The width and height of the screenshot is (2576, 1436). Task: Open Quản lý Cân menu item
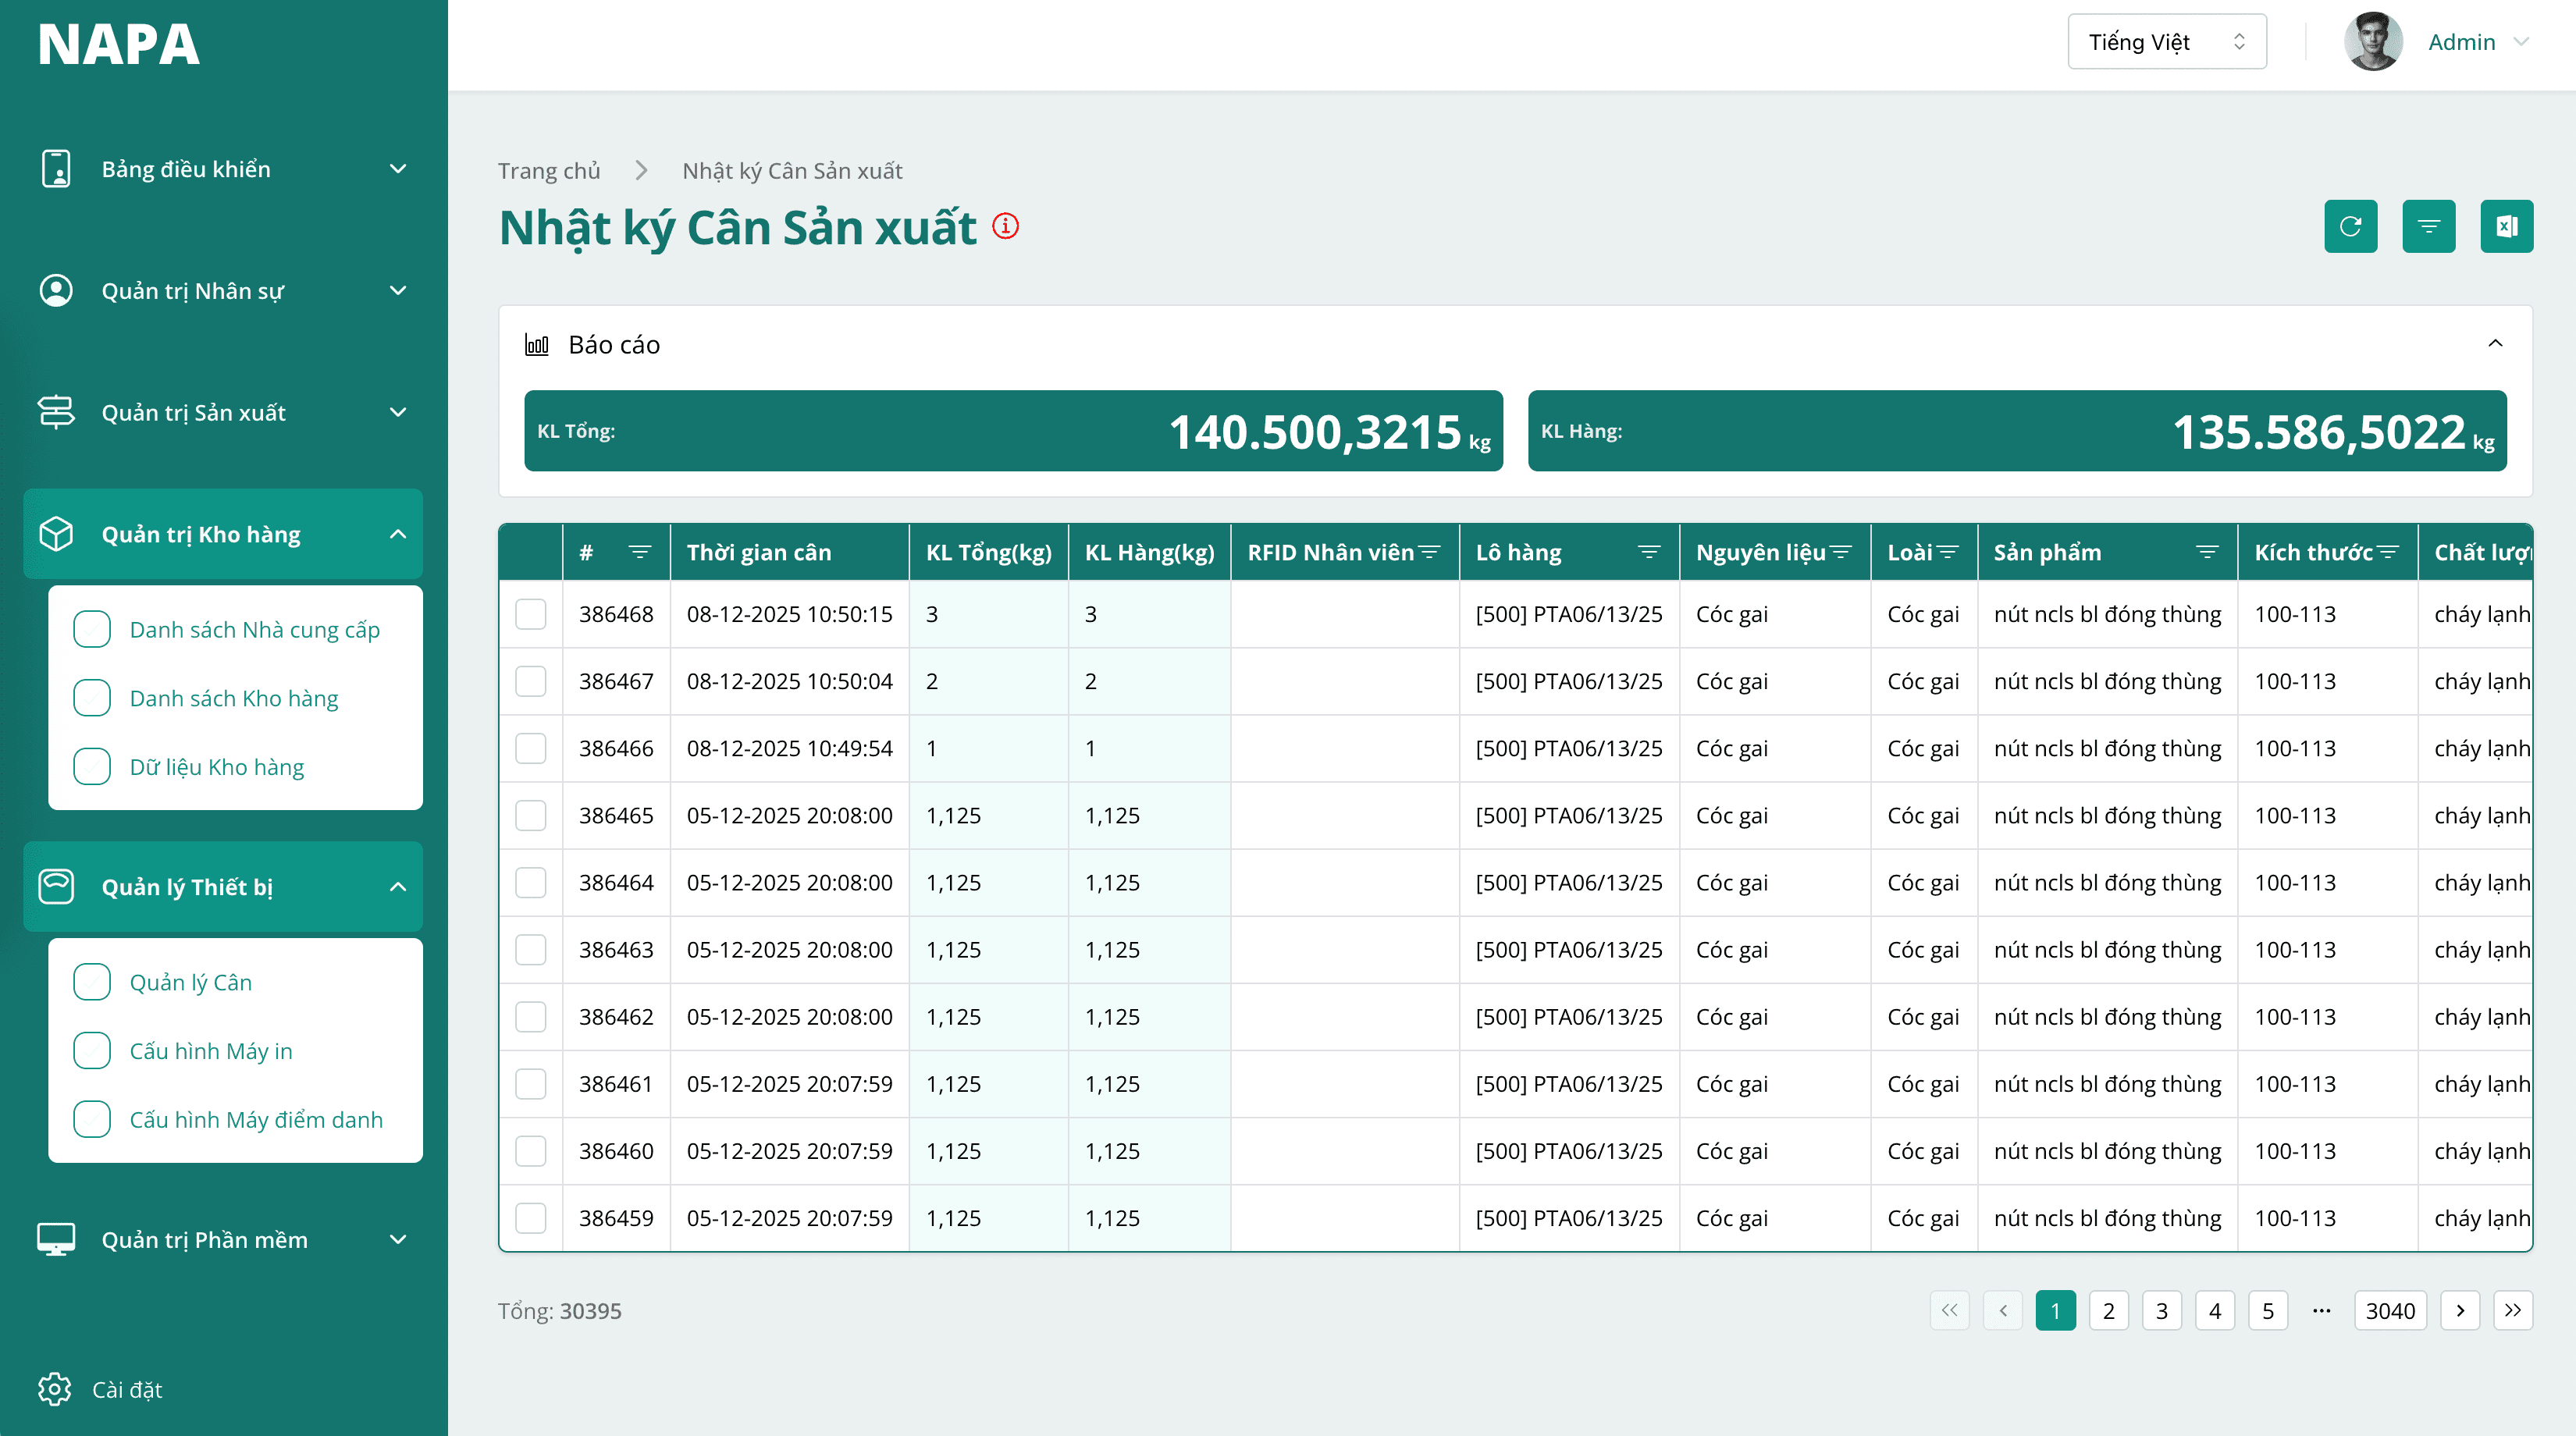[x=190, y=982]
